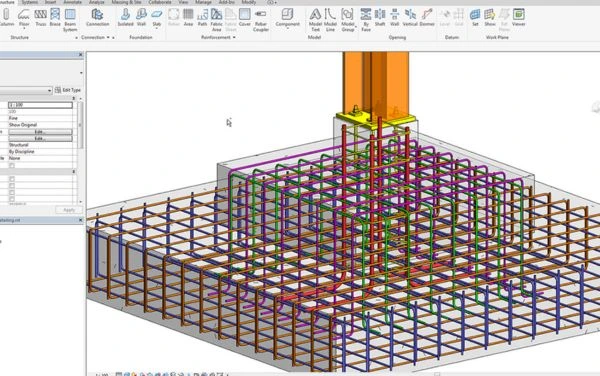Toggle the checkbox below the None row
600x376 pixels.
coord(12,165)
